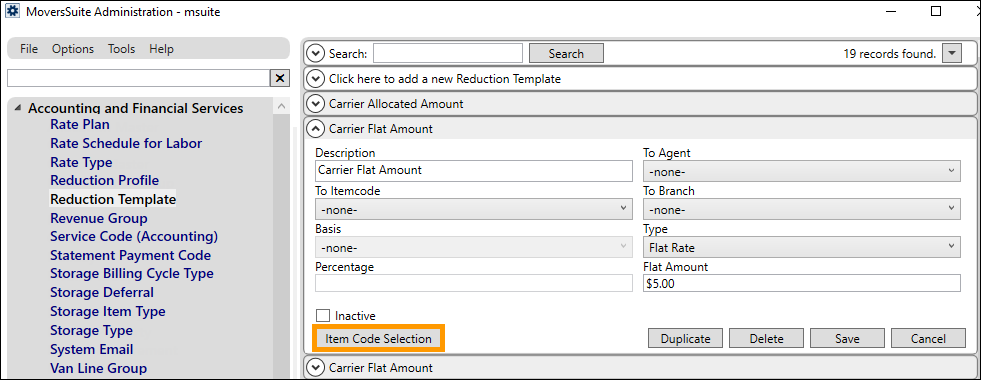Click the disabled Basis dropdown
Image resolution: width=981 pixels, height=380 pixels.
[x=474, y=247]
